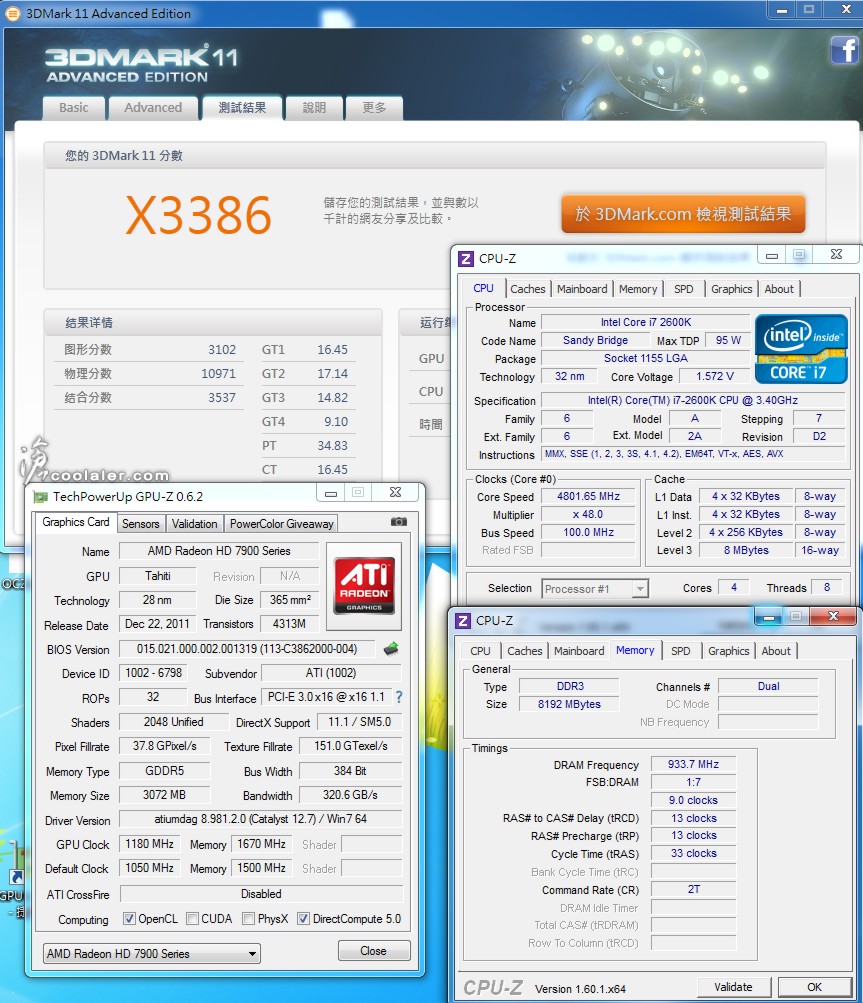Viewport: 863px width, 1003px height.
Task: Click the BIOS save chip icon in GPU-Z
Action: coord(391,649)
